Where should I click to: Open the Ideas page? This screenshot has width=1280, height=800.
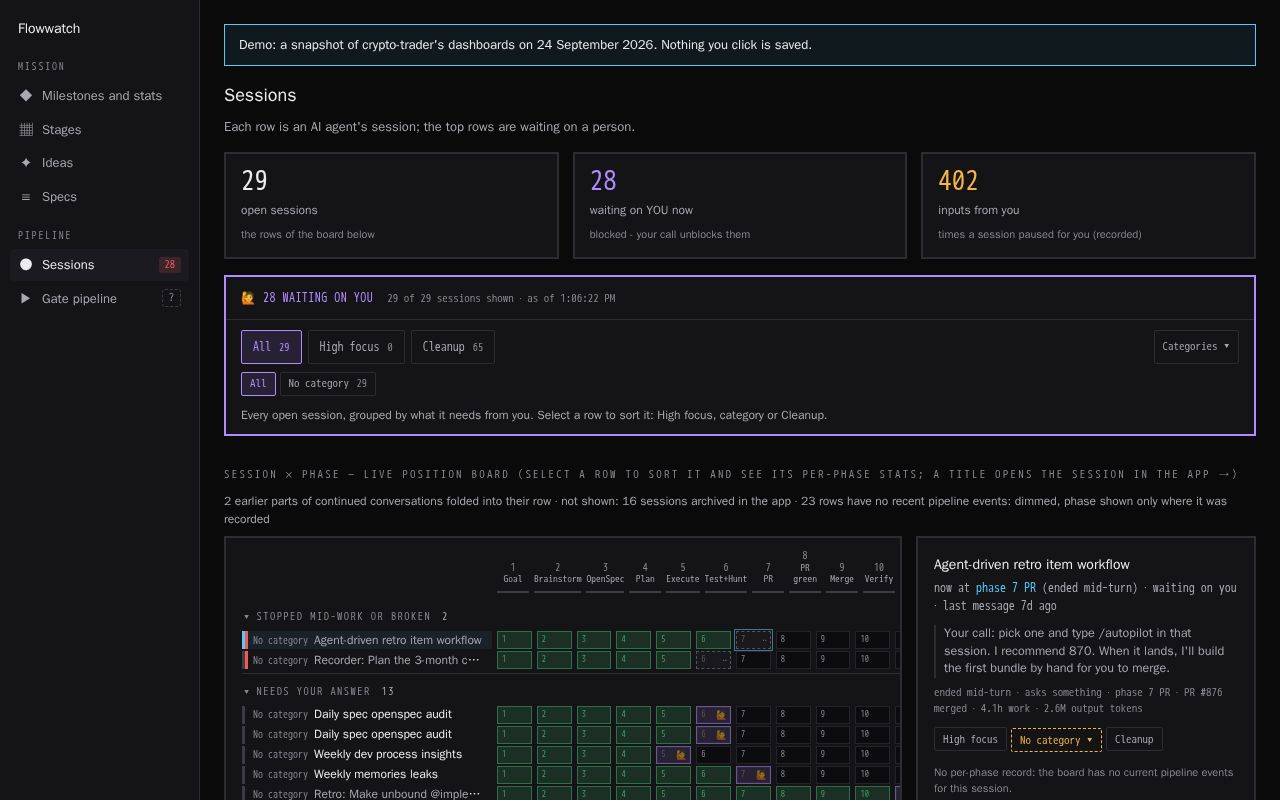tap(100, 163)
